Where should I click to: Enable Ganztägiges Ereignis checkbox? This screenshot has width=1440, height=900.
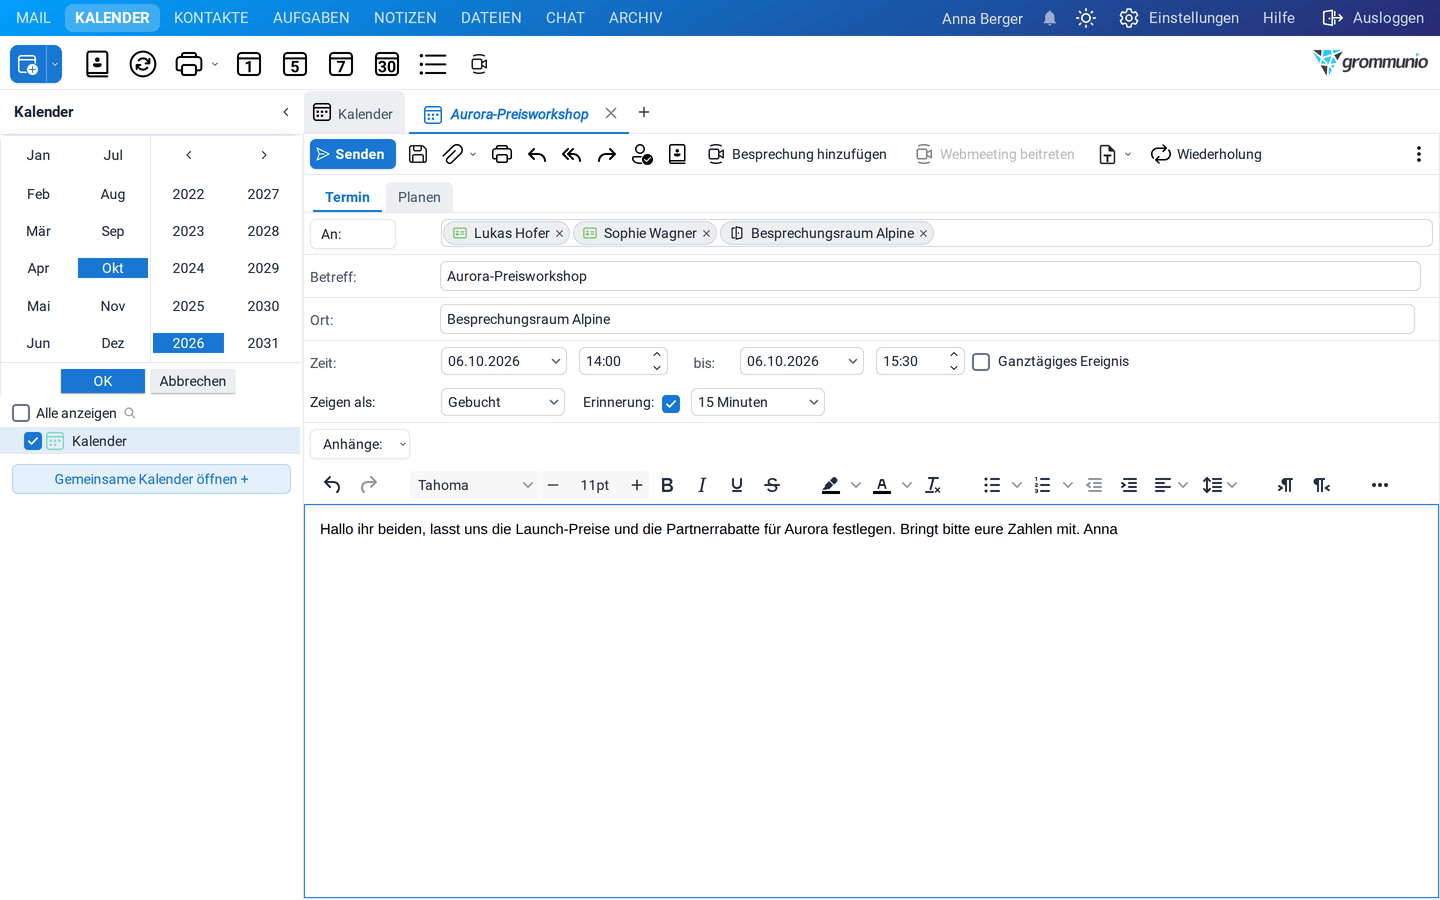(981, 362)
